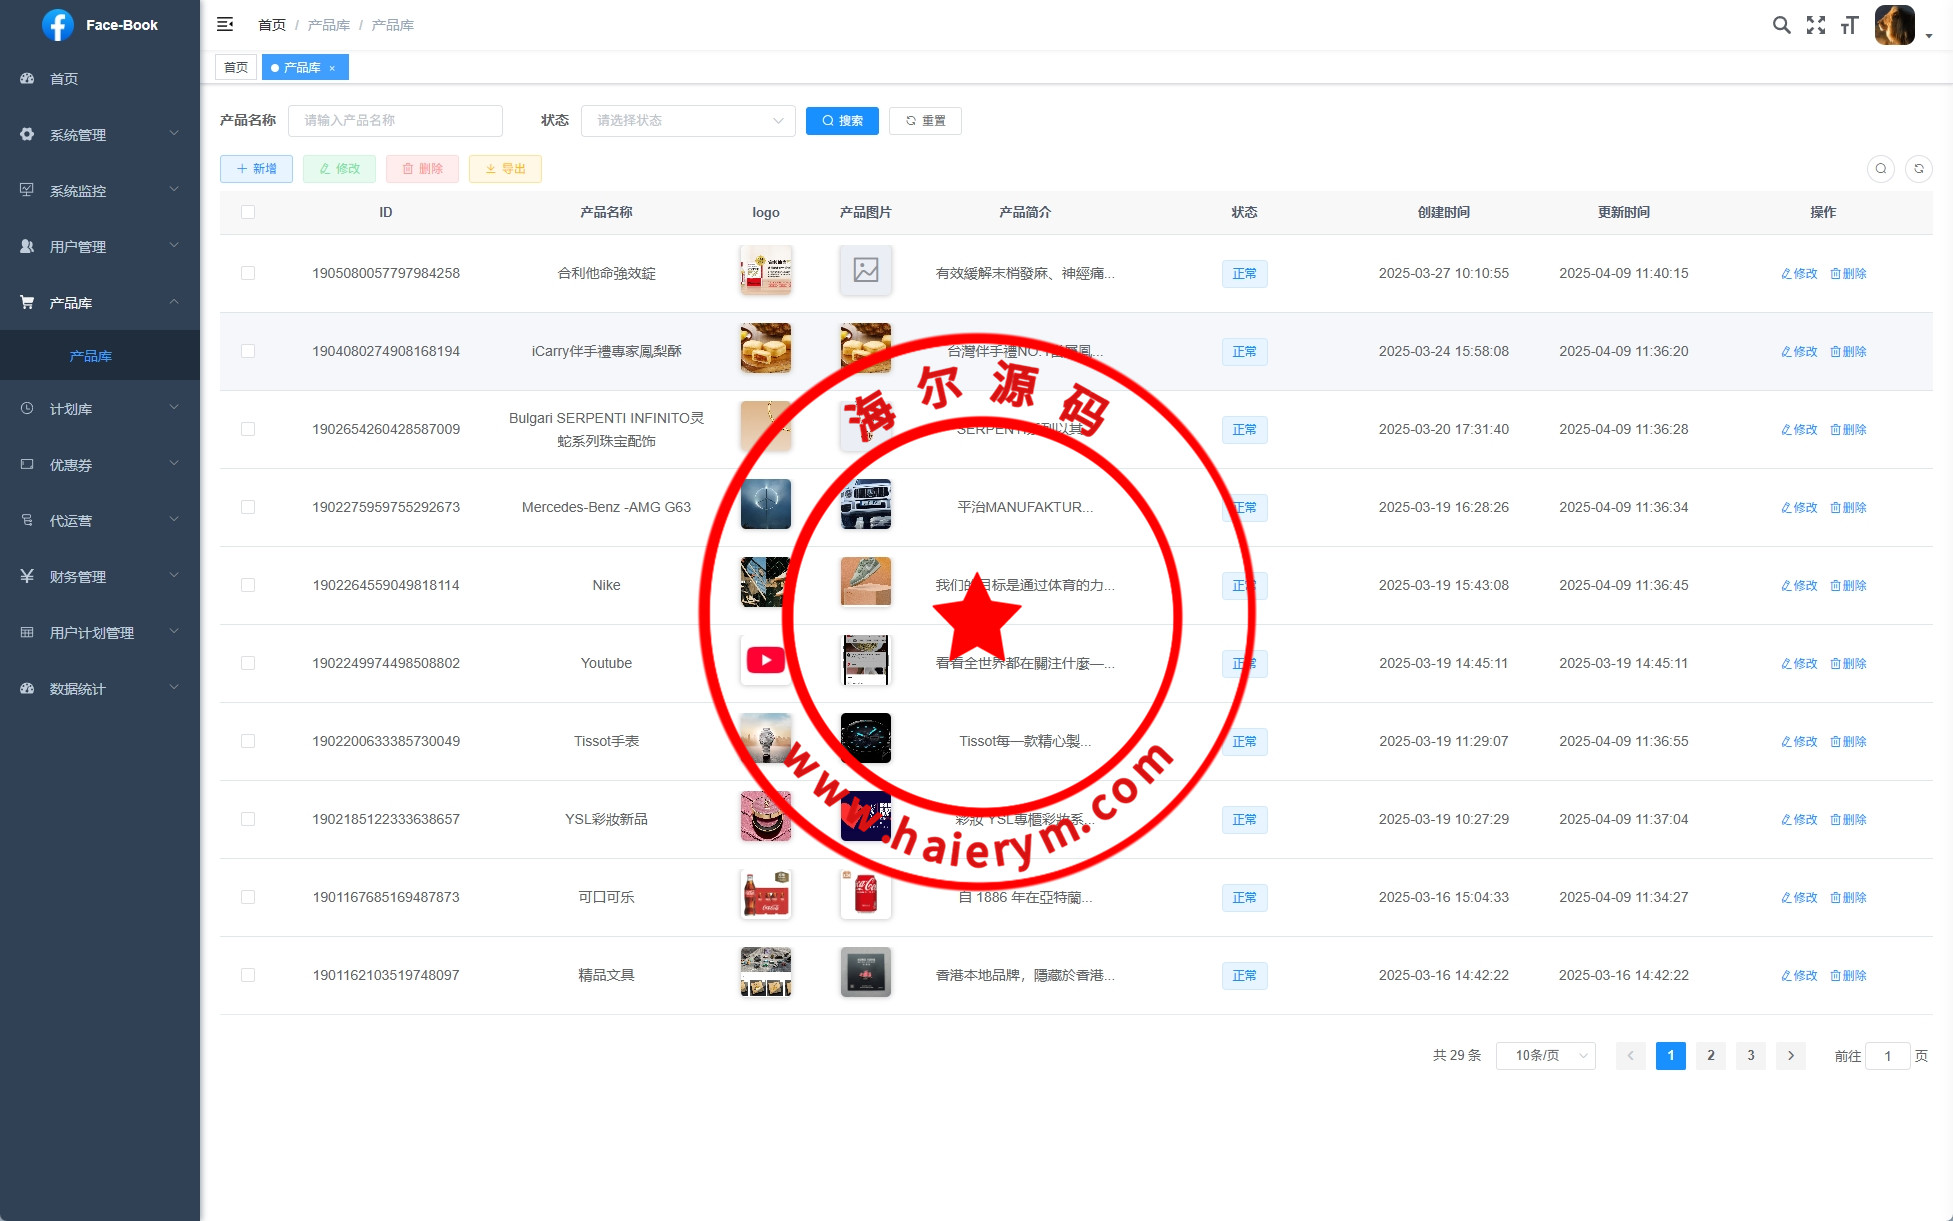Switch to the 首页 tab
1953x1221 pixels.
(x=236, y=68)
